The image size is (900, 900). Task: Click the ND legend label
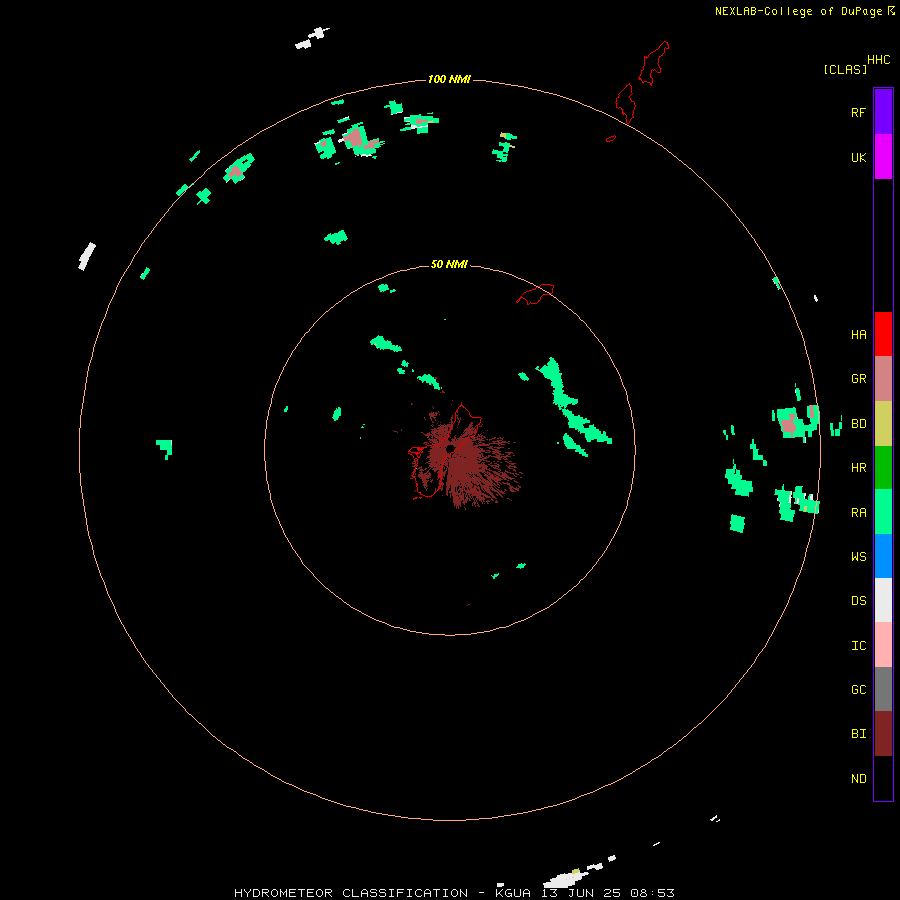(858, 779)
